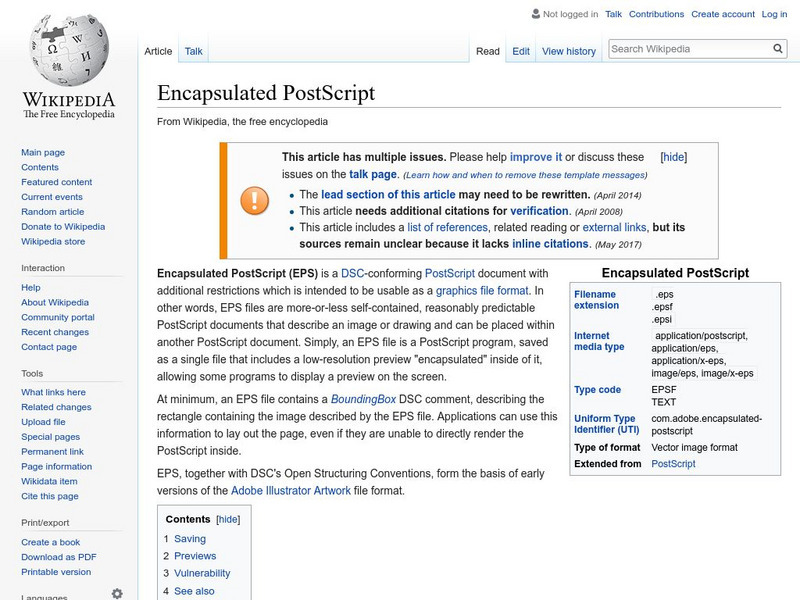Click 'verification' link in notice
The width and height of the screenshot is (800, 600).
click(x=539, y=211)
